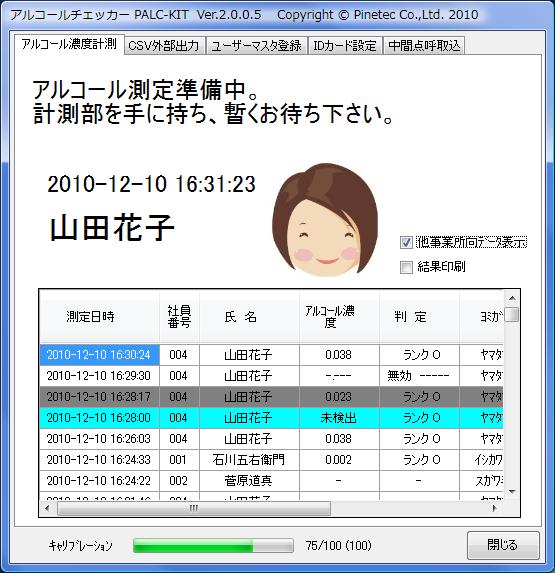Click the table's scroll up arrow
Image resolution: width=555 pixels, height=573 pixels.
pos(512,298)
